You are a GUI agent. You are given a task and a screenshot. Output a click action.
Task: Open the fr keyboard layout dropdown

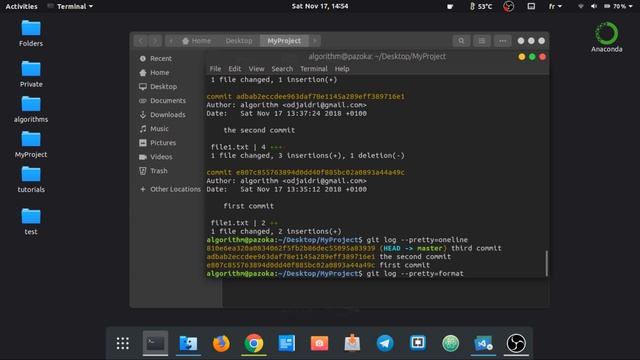pyautogui.click(x=555, y=7)
